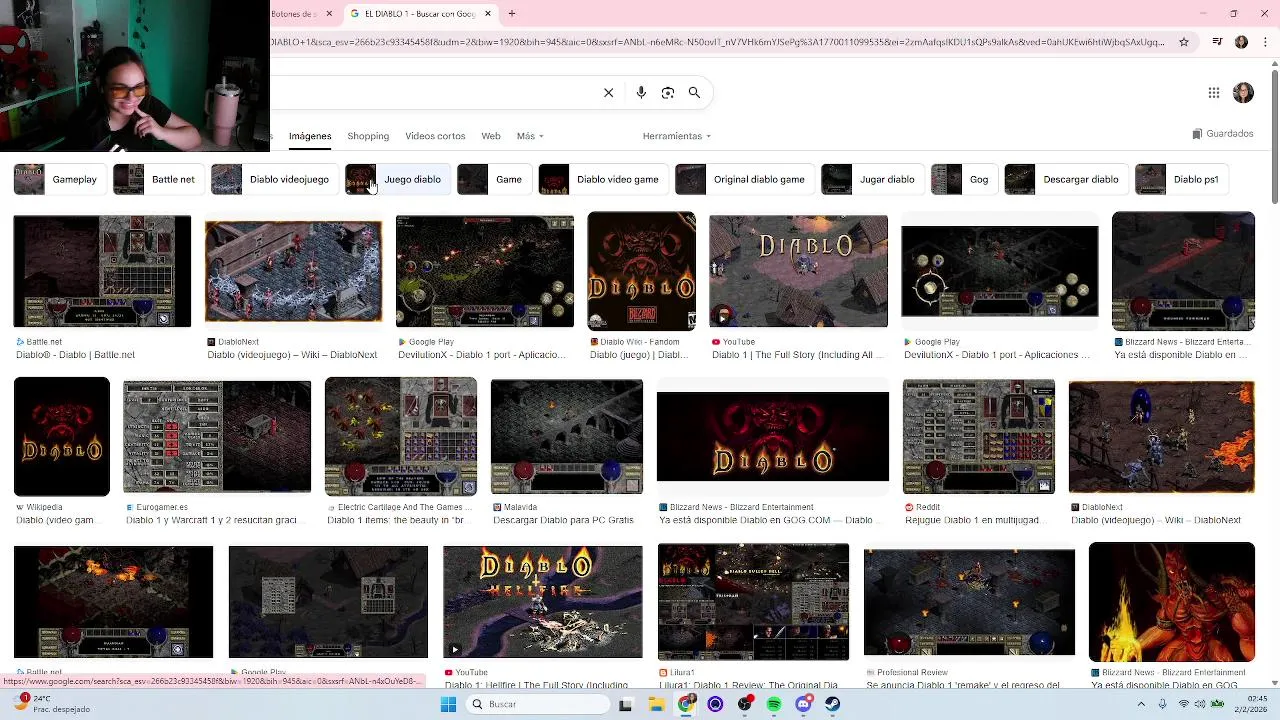Open Chrome's media control icon

pyautogui.click(x=1217, y=42)
